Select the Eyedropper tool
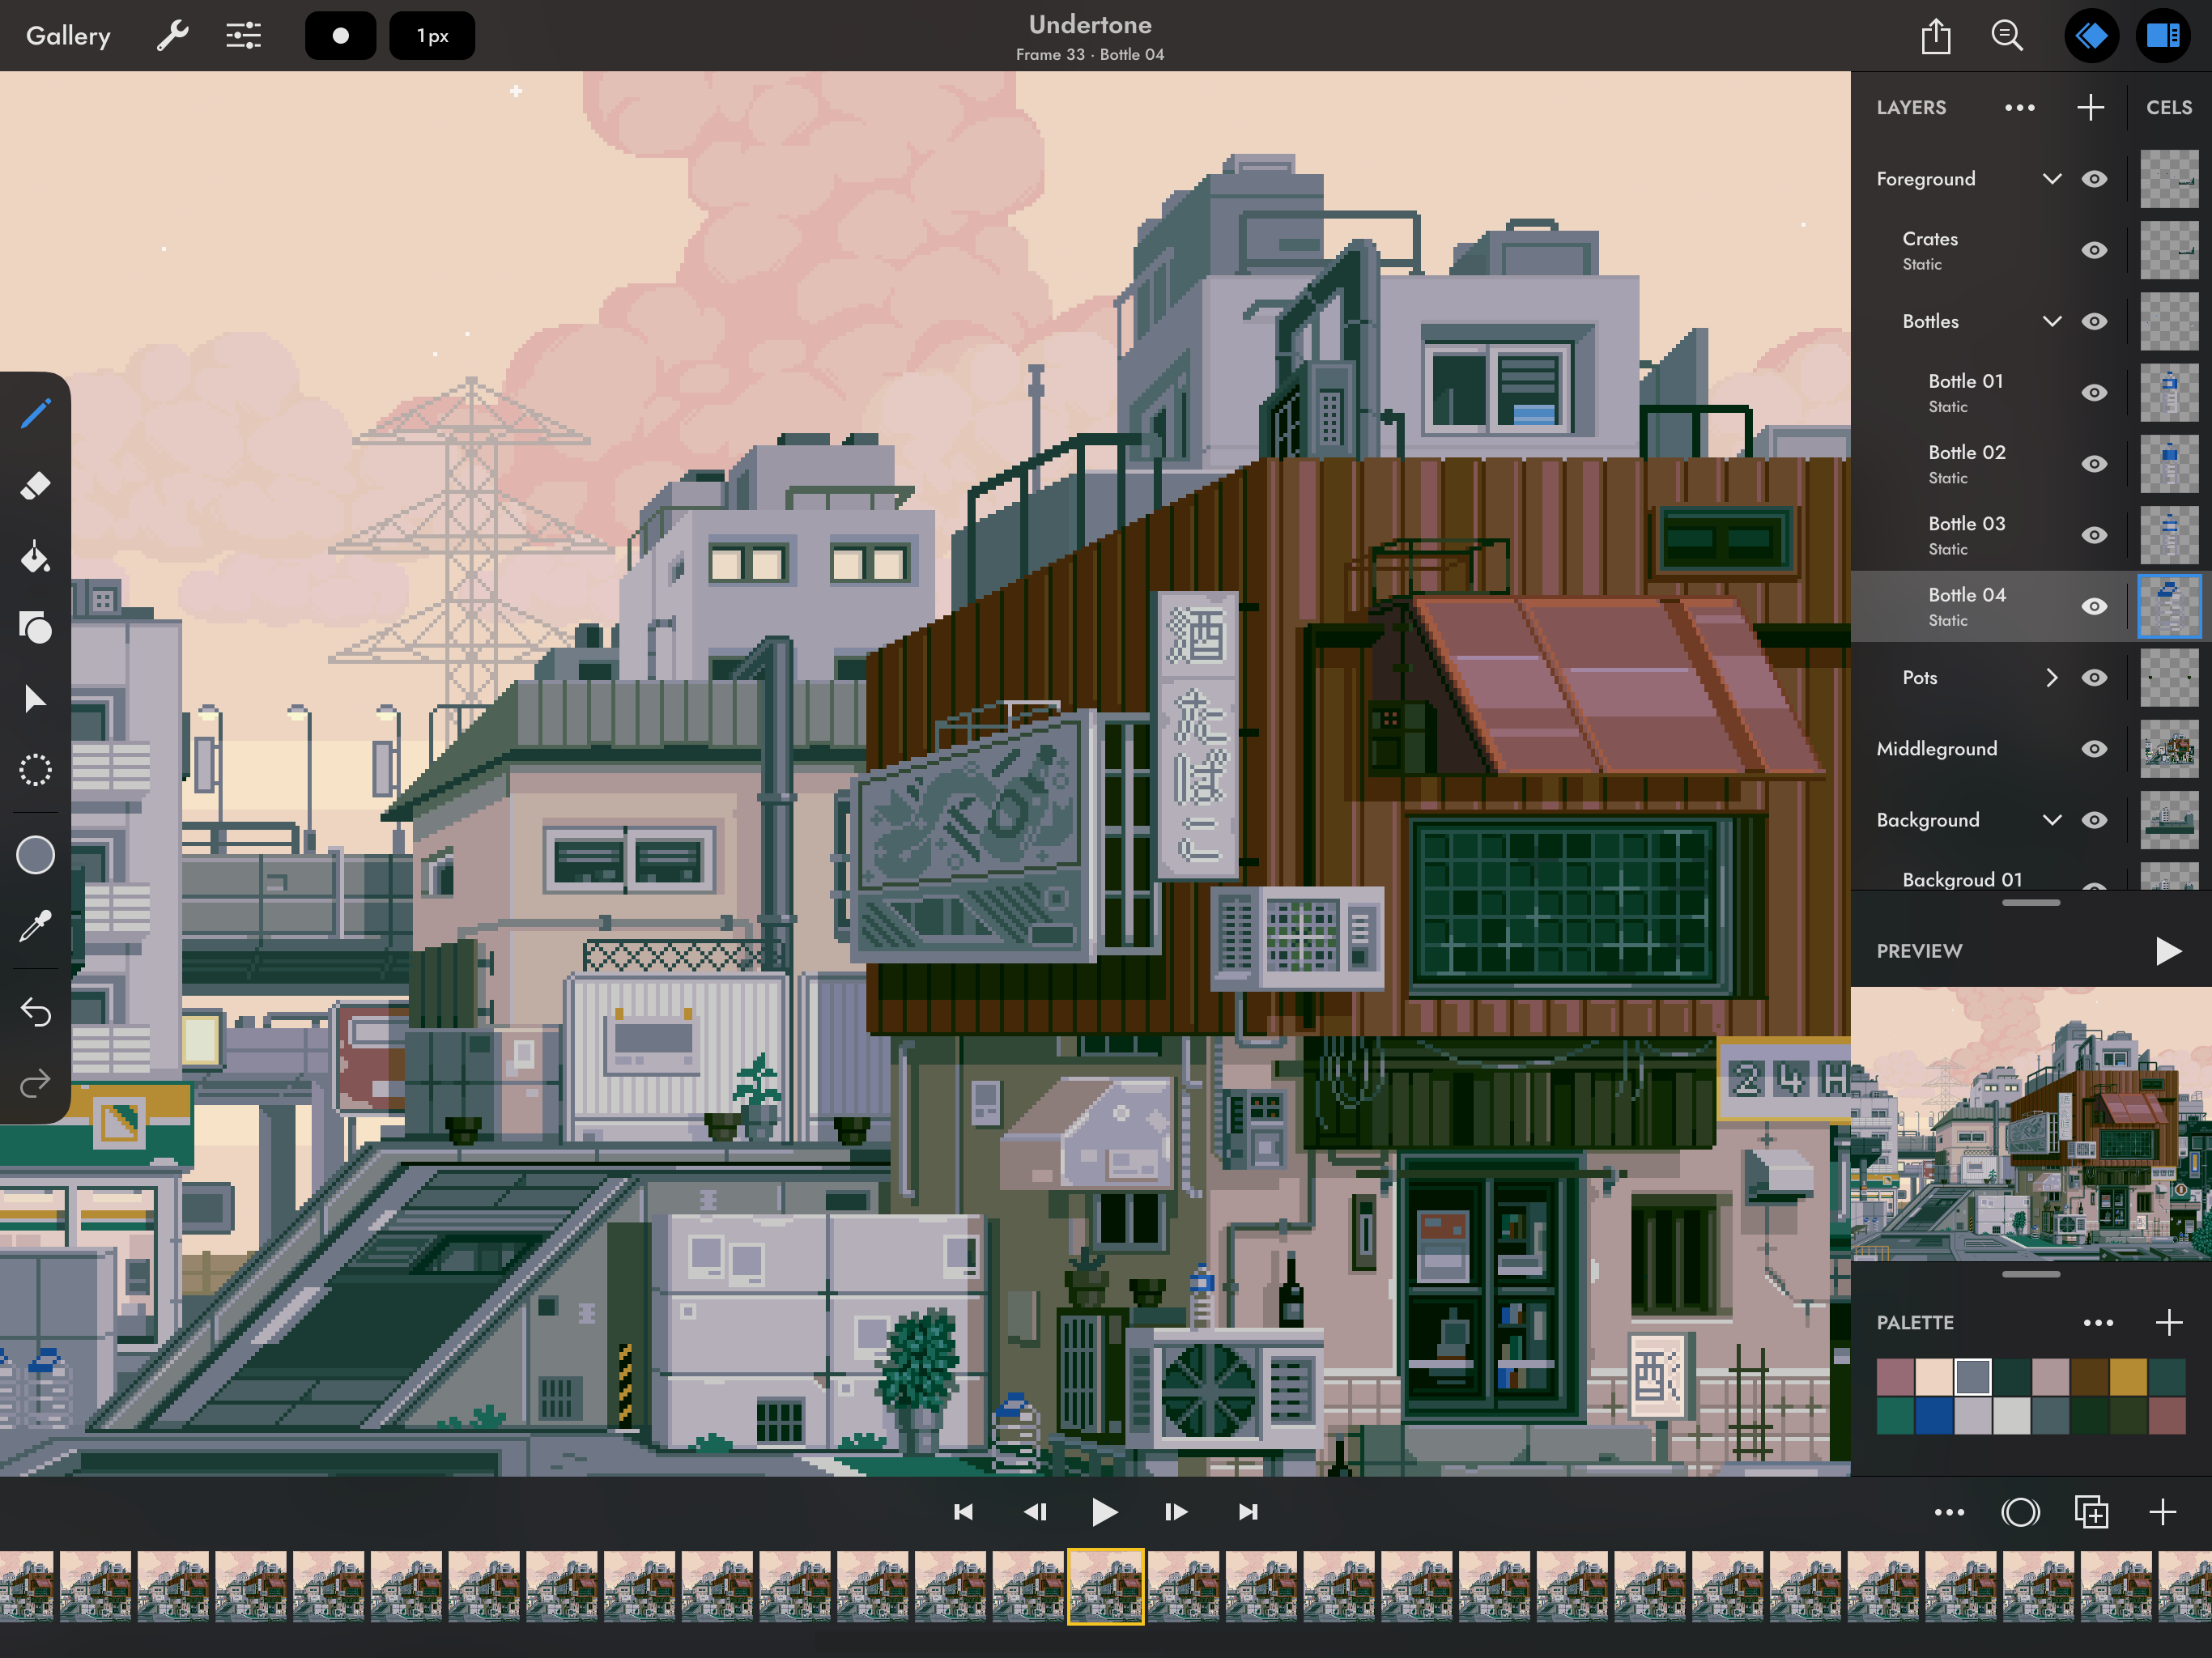The image size is (2212, 1658). coord(35,926)
